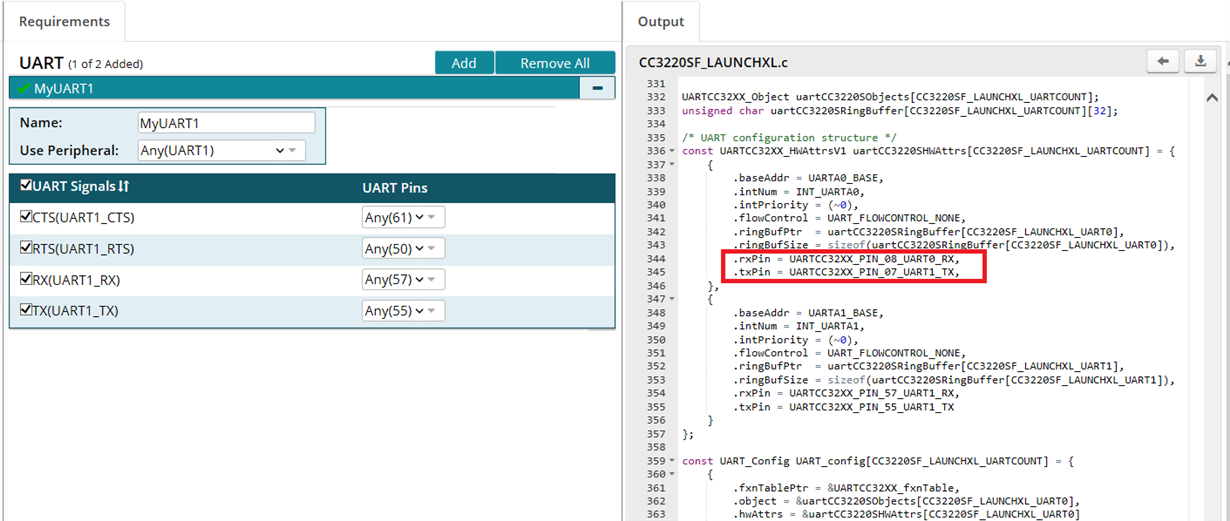Click the Remove All button
The width and height of the screenshot is (1230, 521).
555,63
